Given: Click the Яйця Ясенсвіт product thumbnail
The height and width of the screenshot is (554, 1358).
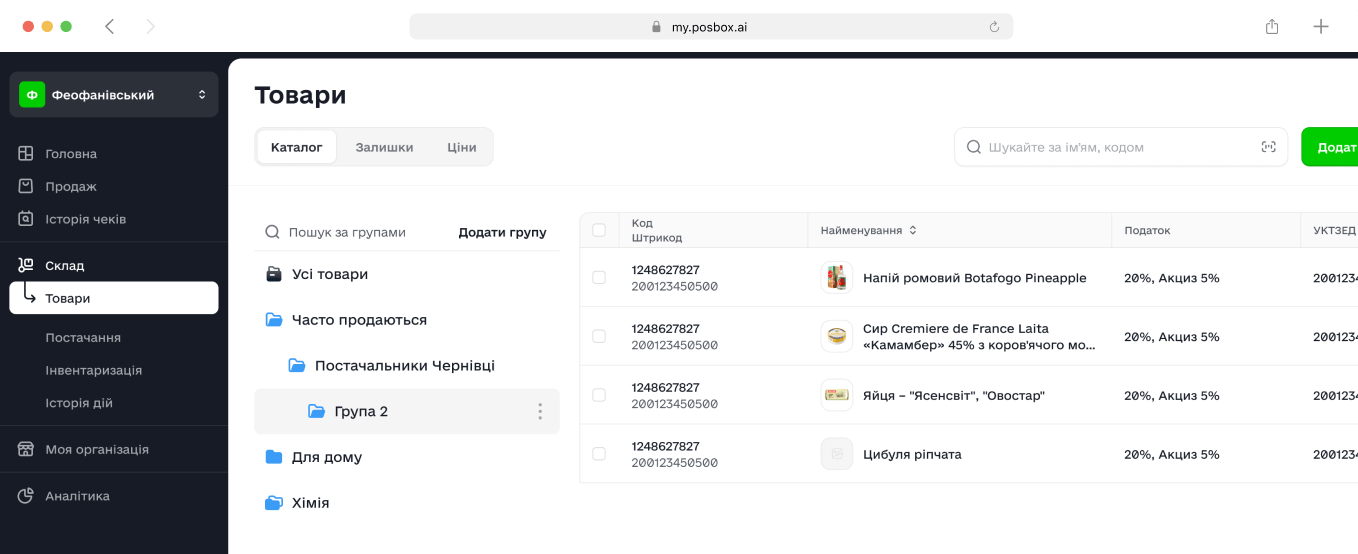Looking at the screenshot, I should click(837, 395).
